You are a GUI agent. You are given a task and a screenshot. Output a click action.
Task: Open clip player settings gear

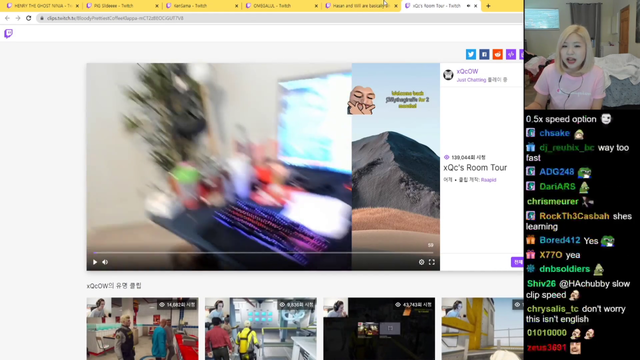coord(421,262)
